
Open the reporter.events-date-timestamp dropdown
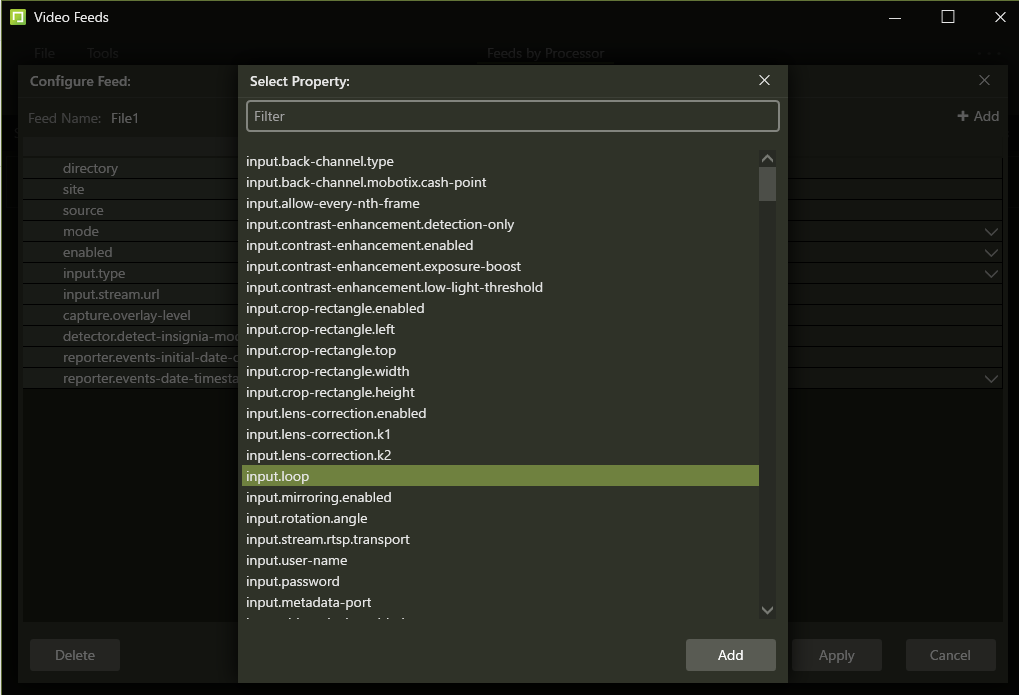tap(991, 379)
